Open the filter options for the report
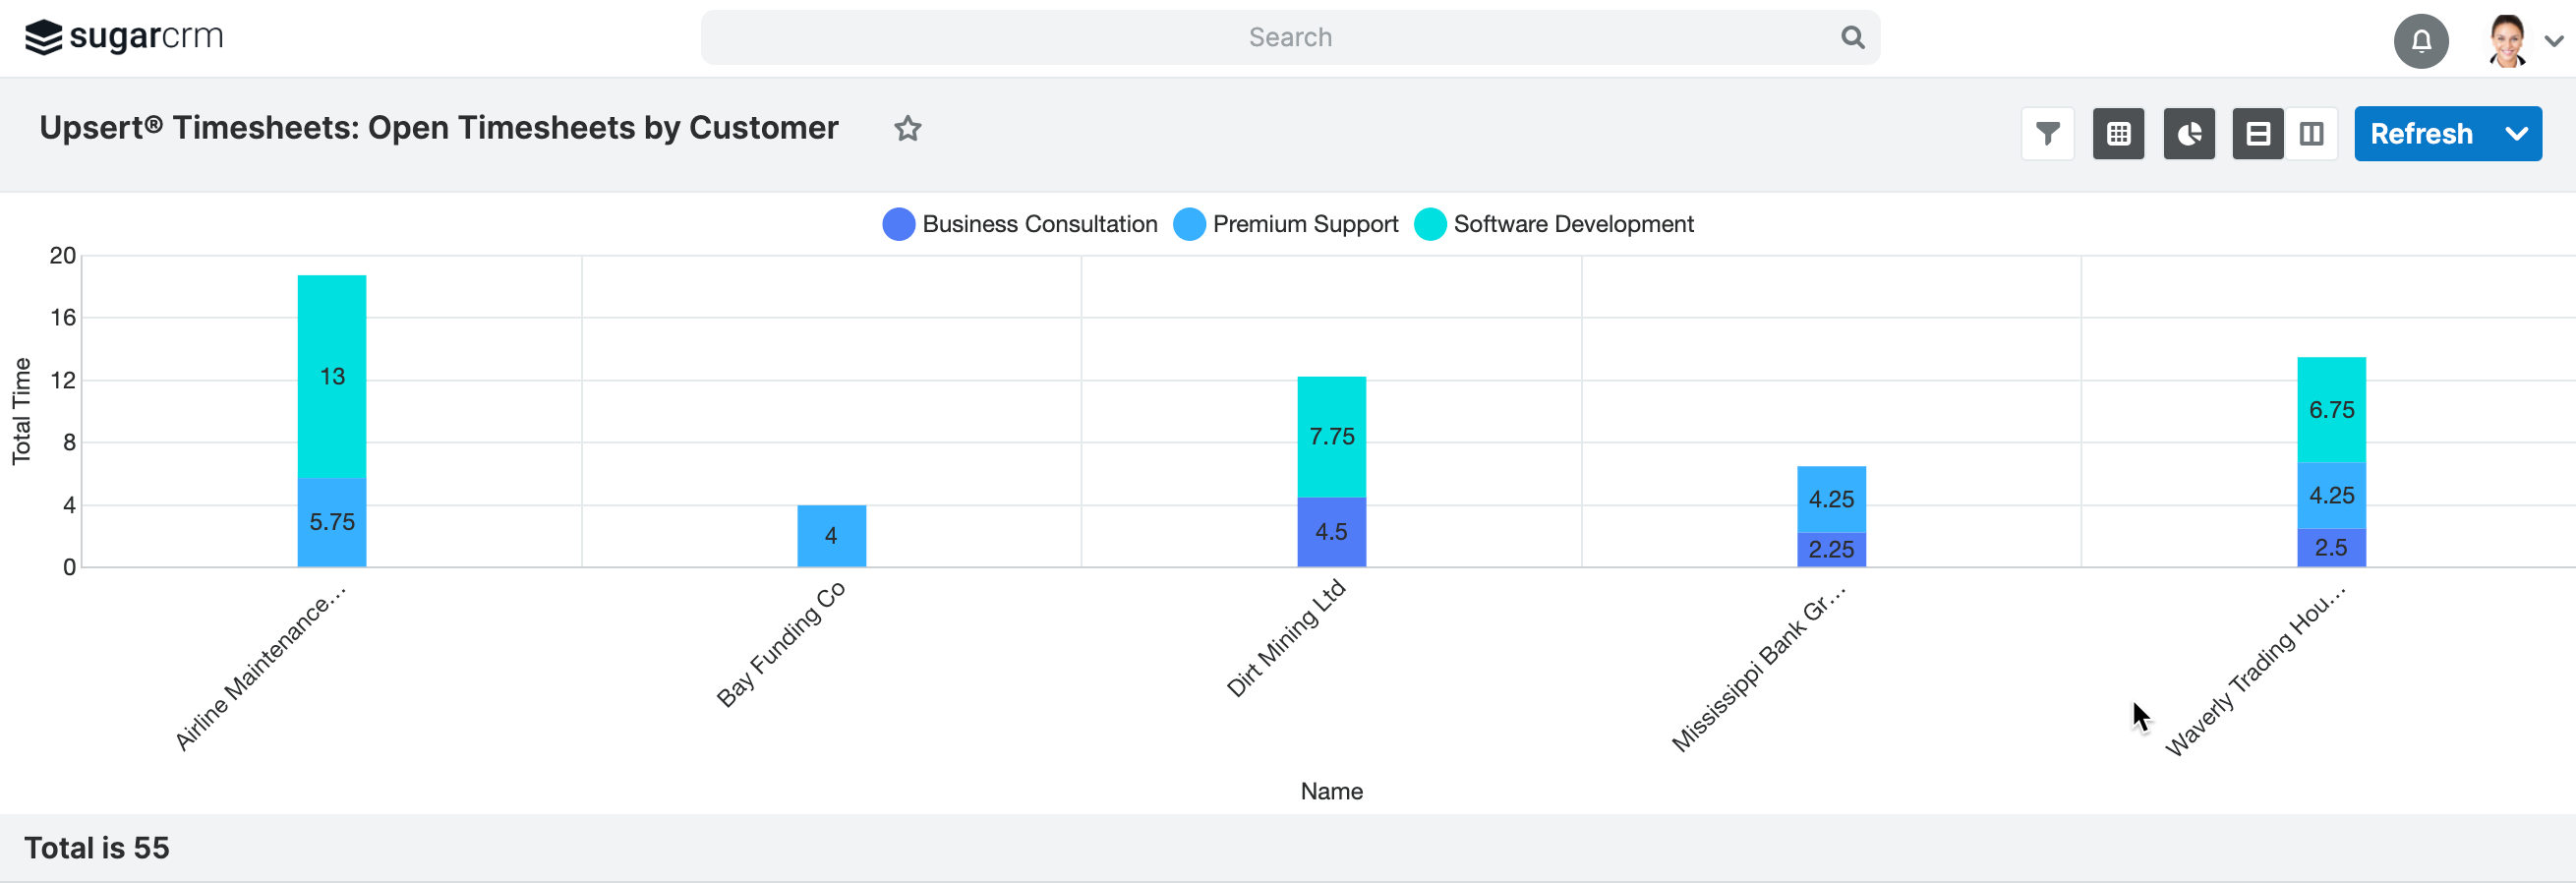This screenshot has height=883, width=2576. click(2048, 133)
